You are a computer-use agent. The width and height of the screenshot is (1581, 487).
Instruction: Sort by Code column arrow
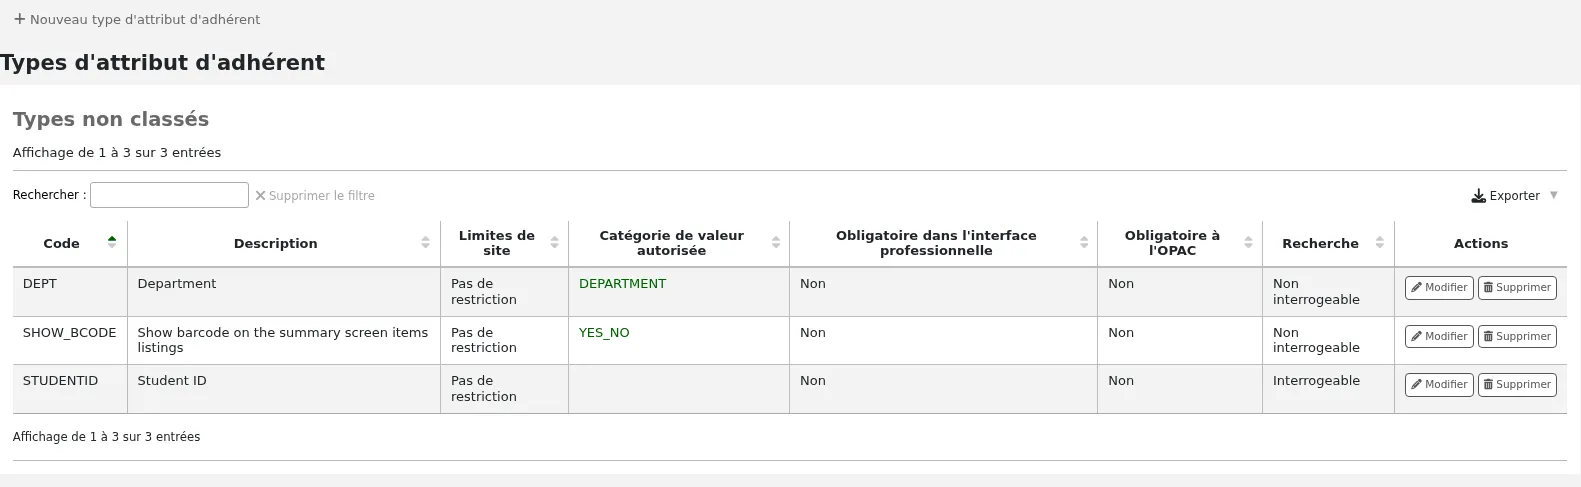[112, 242]
